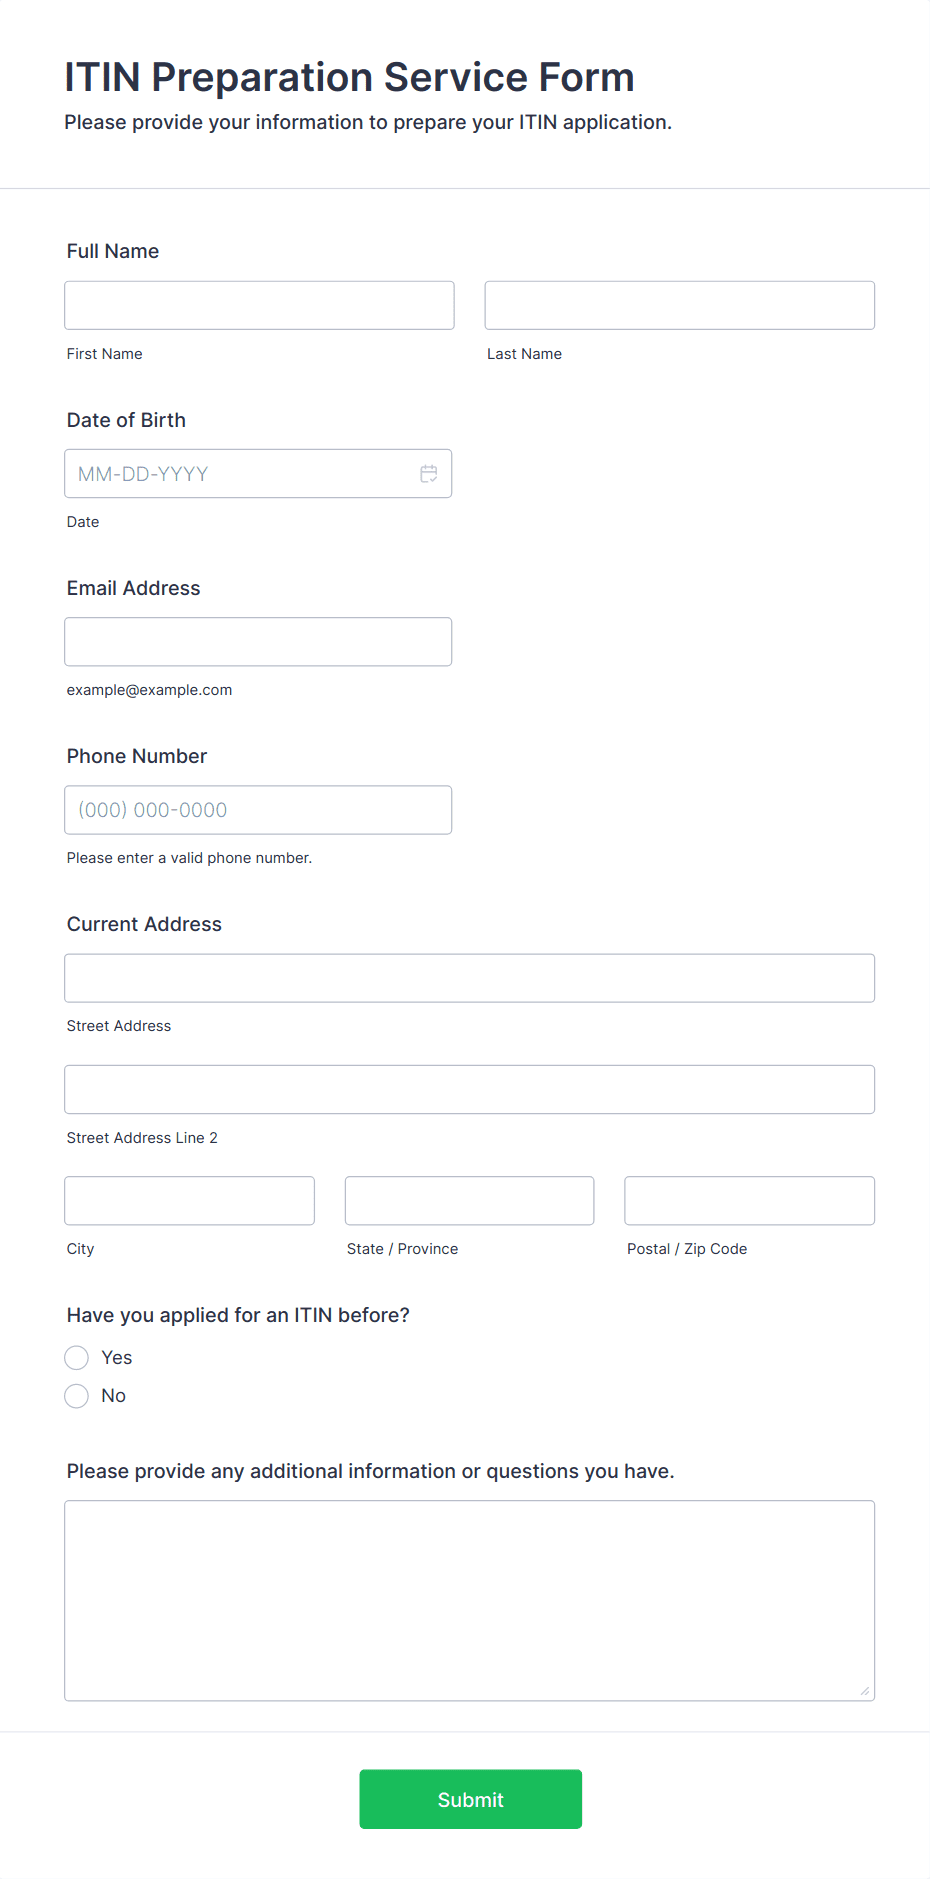Viewport: 930px width, 1879px height.
Task: Focus the Street Address field
Action: click(x=469, y=978)
